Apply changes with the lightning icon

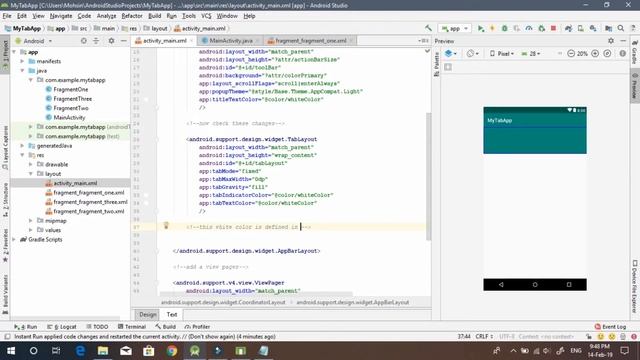click(x=492, y=28)
